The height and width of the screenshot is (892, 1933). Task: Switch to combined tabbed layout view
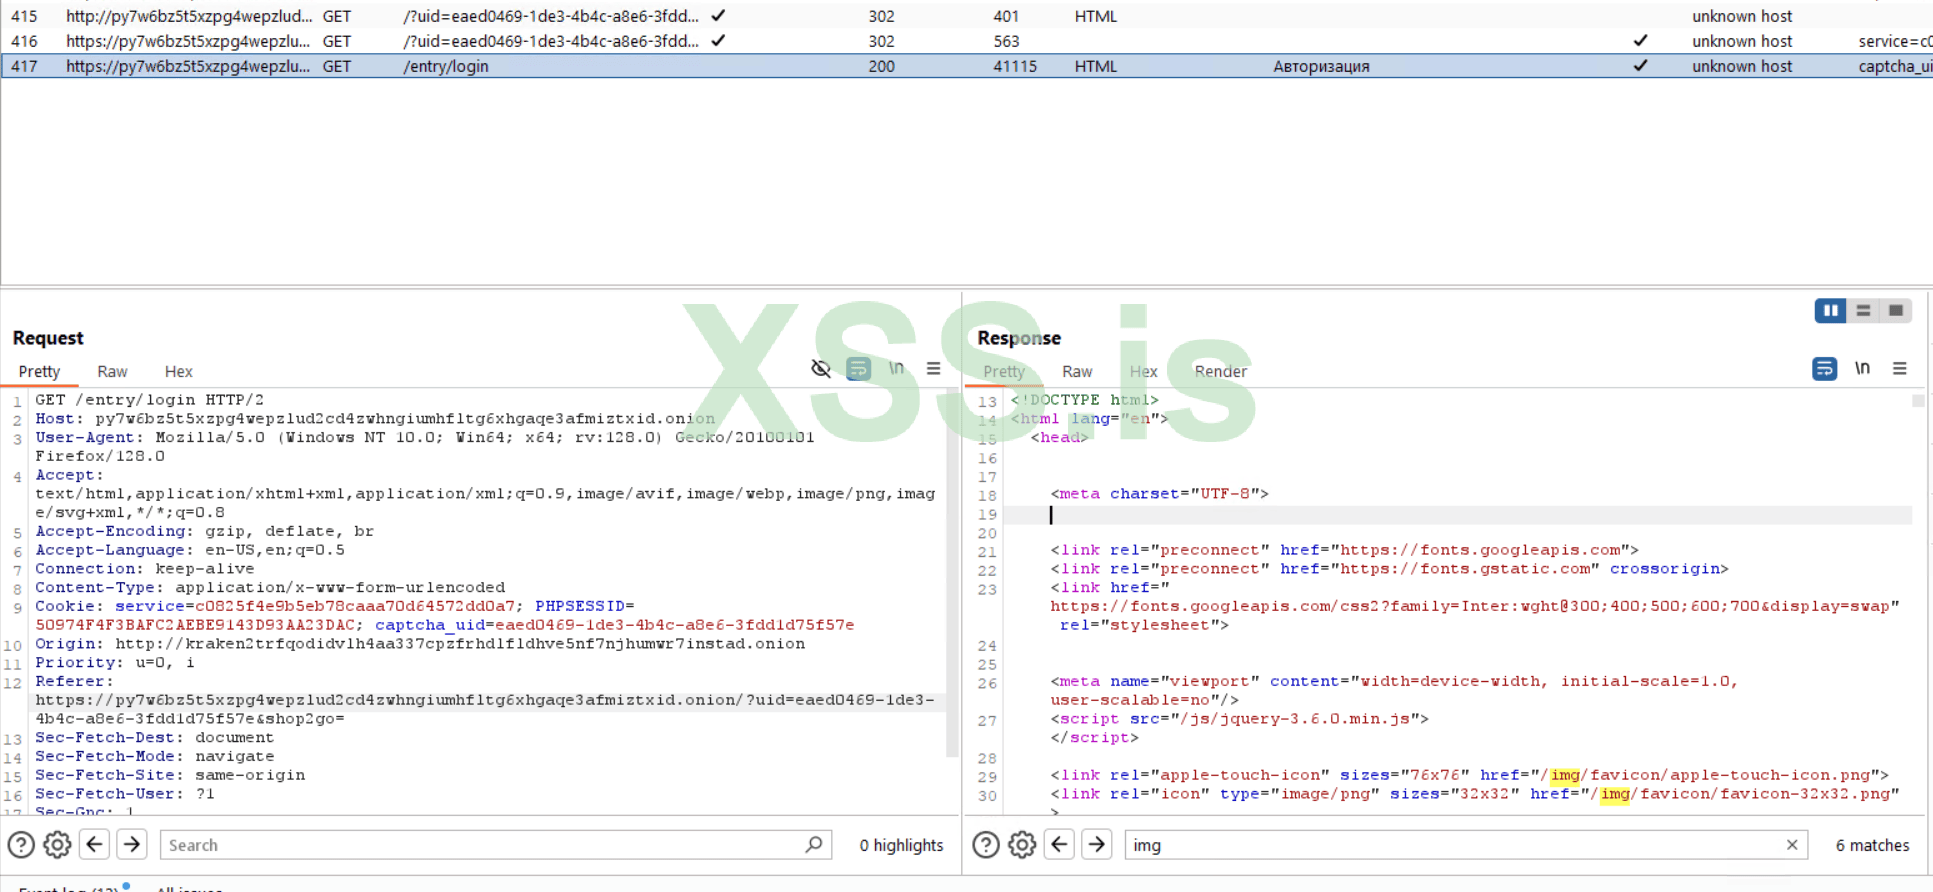[1895, 311]
